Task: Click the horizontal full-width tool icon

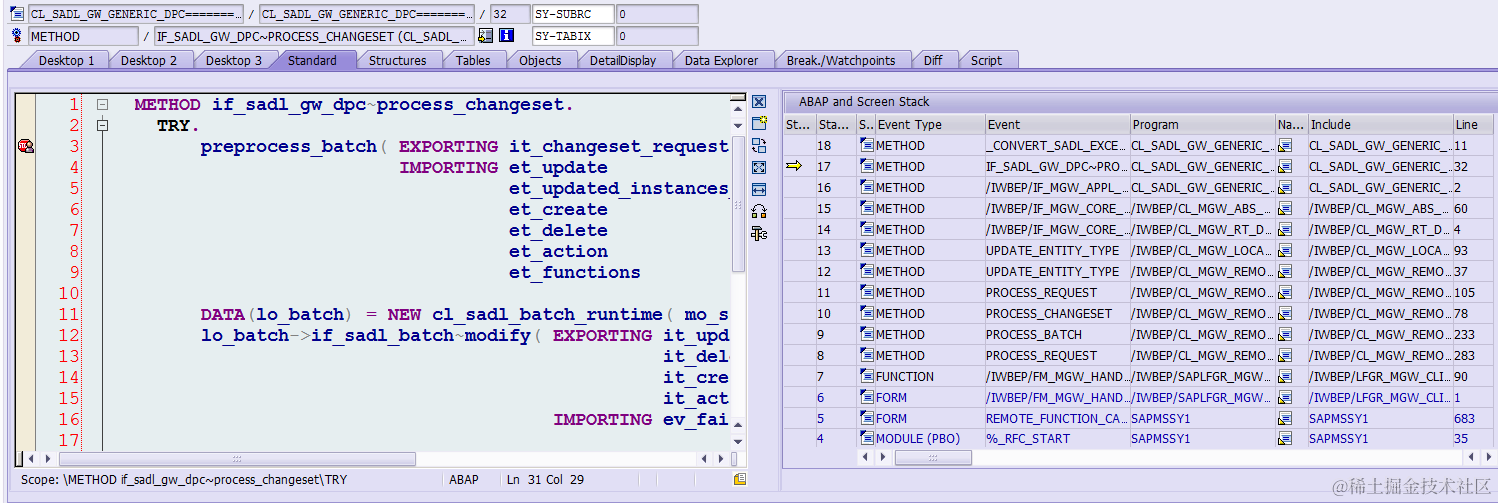Action: click(x=759, y=189)
